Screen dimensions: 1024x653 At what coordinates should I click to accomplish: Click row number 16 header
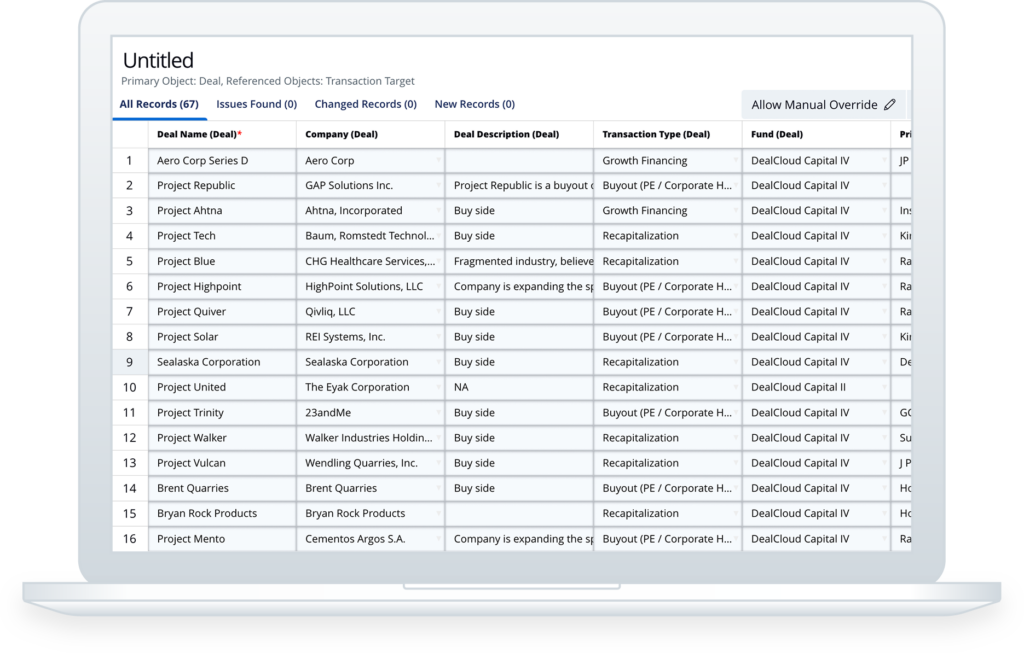coord(130,539)
